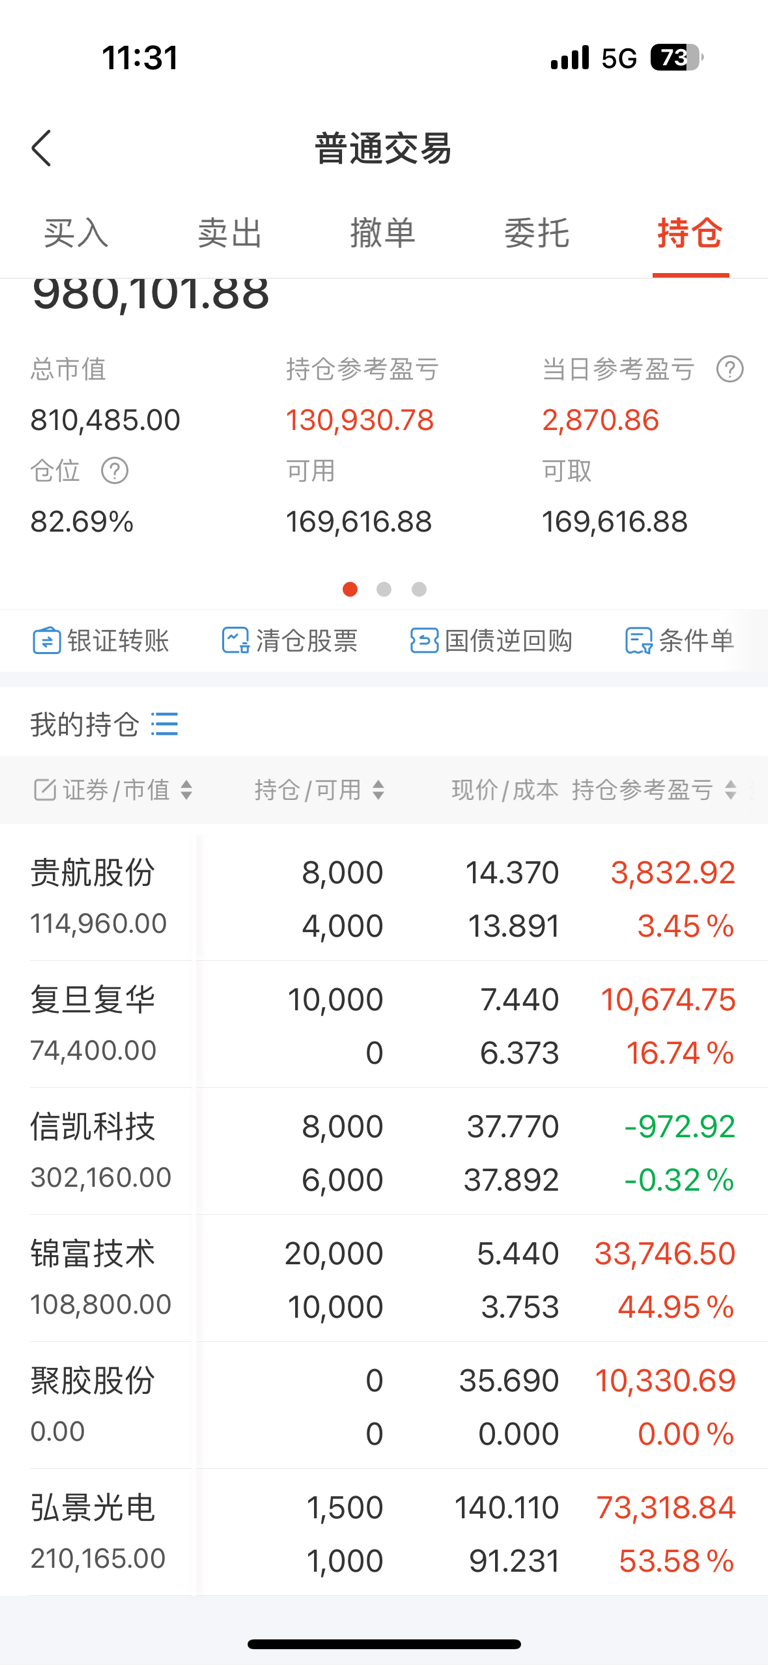Tap 可取 value 169,616.88
This screenshot has width=769, height=1665.
[615, 522]
